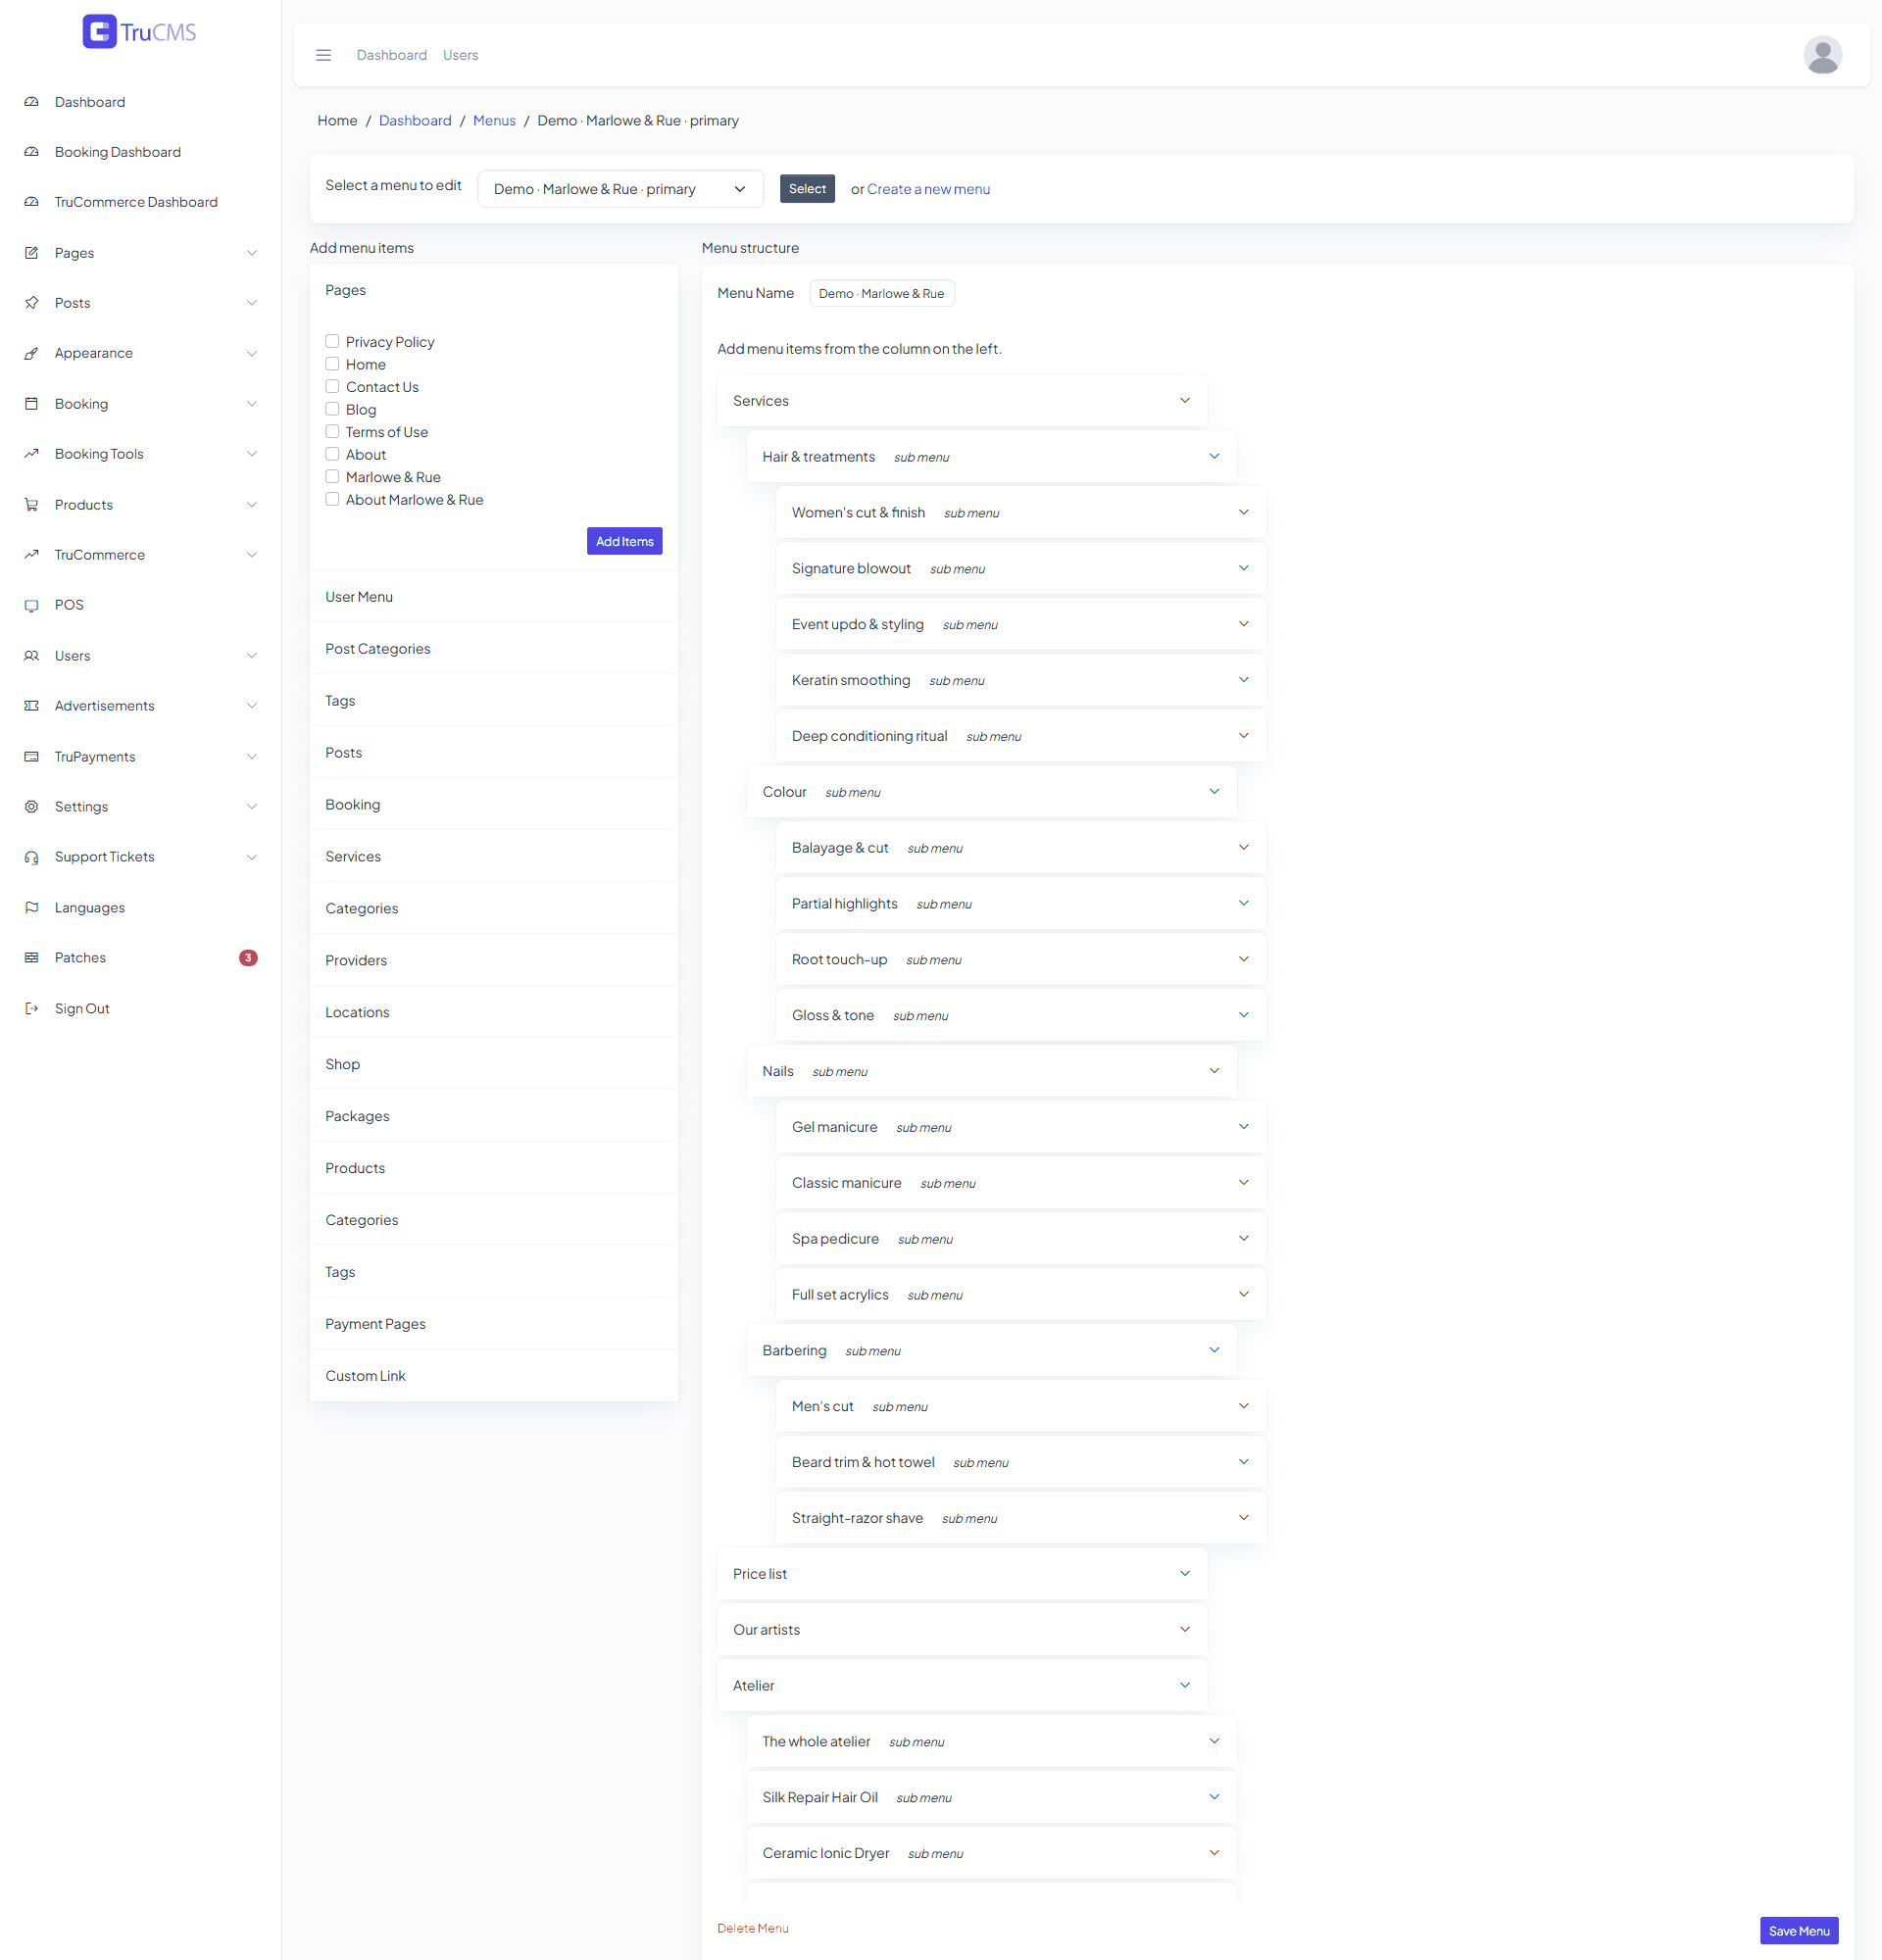1882x1960 pixels.
Task: Click the Languages flag icon
Action: [x=32, y=908]
